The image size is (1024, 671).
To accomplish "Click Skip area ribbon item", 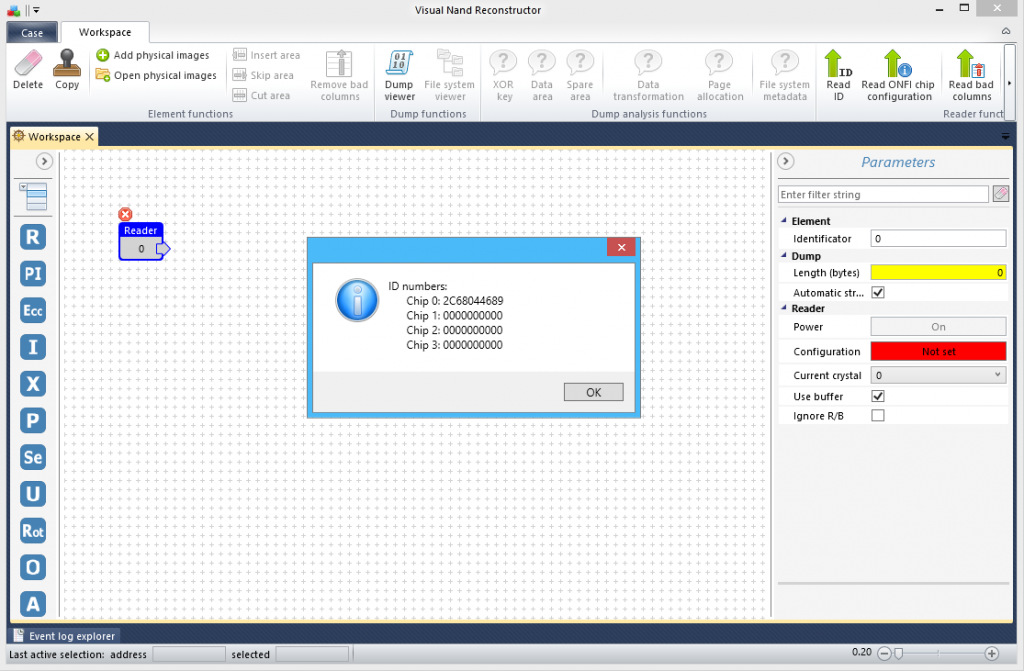I will (x=263, y=75).
